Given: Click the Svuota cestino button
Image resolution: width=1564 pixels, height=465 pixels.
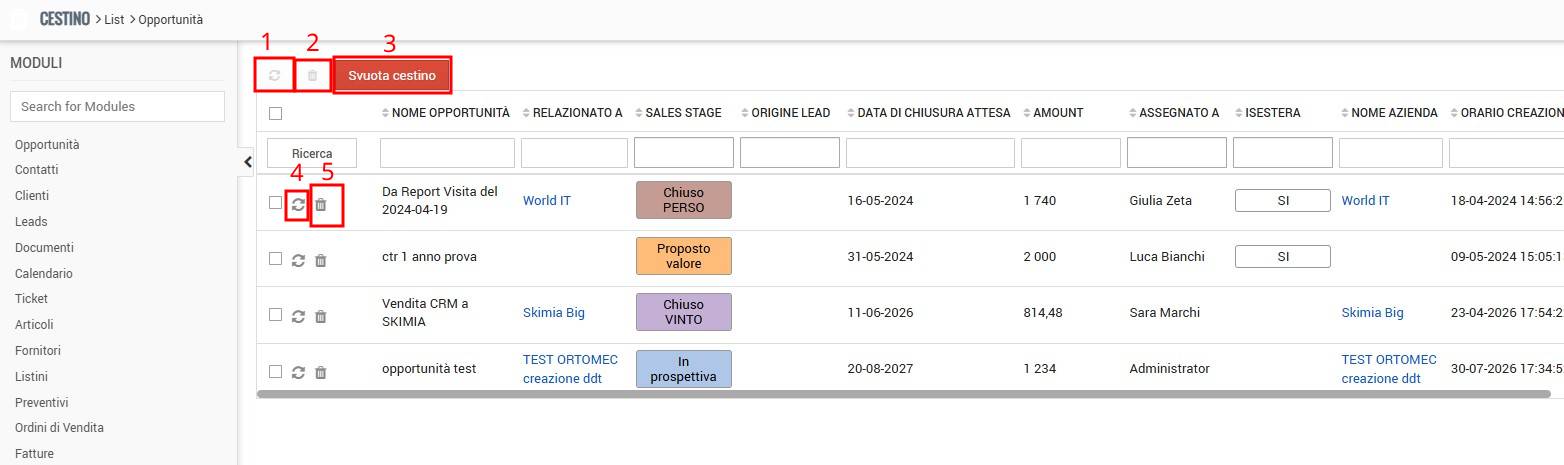Looking at the screenshot, I should [x=392, y=75].
